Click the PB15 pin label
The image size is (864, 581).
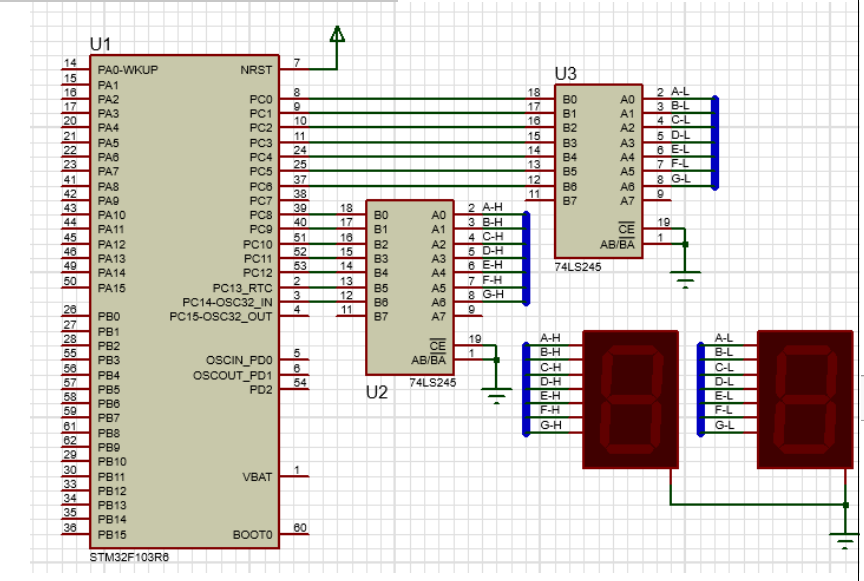[112, 535]
